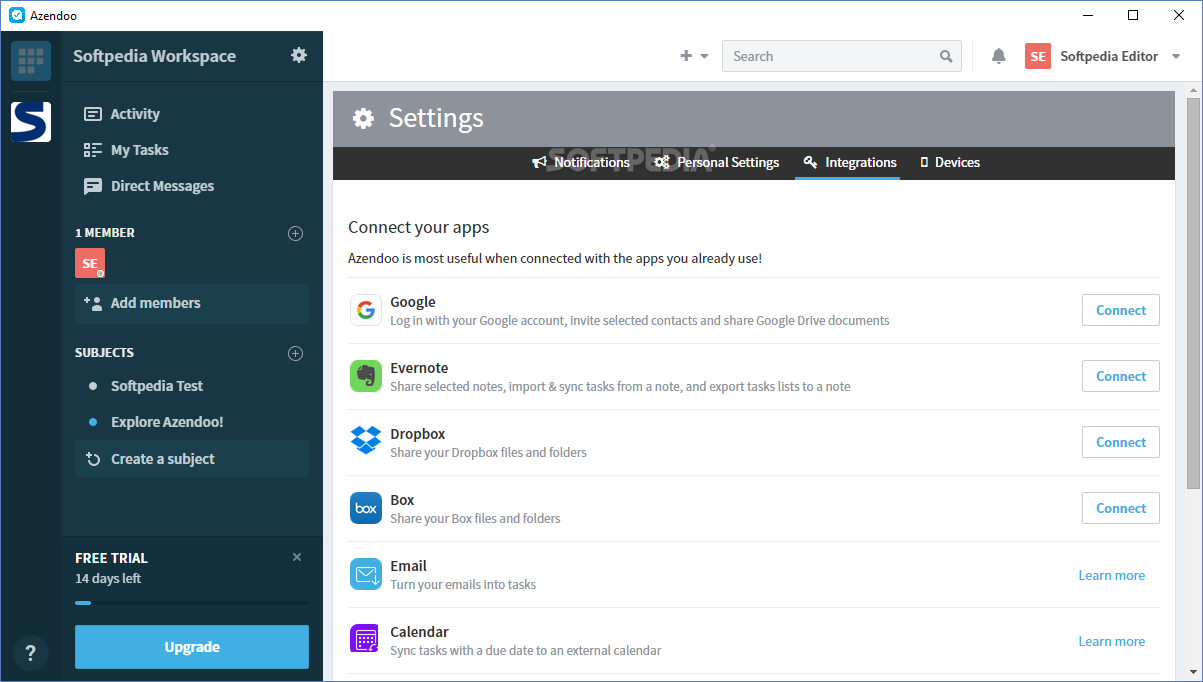Click the SE member avatar in sidebar
The image size is (1203, 682).
(x=90, y=263)
